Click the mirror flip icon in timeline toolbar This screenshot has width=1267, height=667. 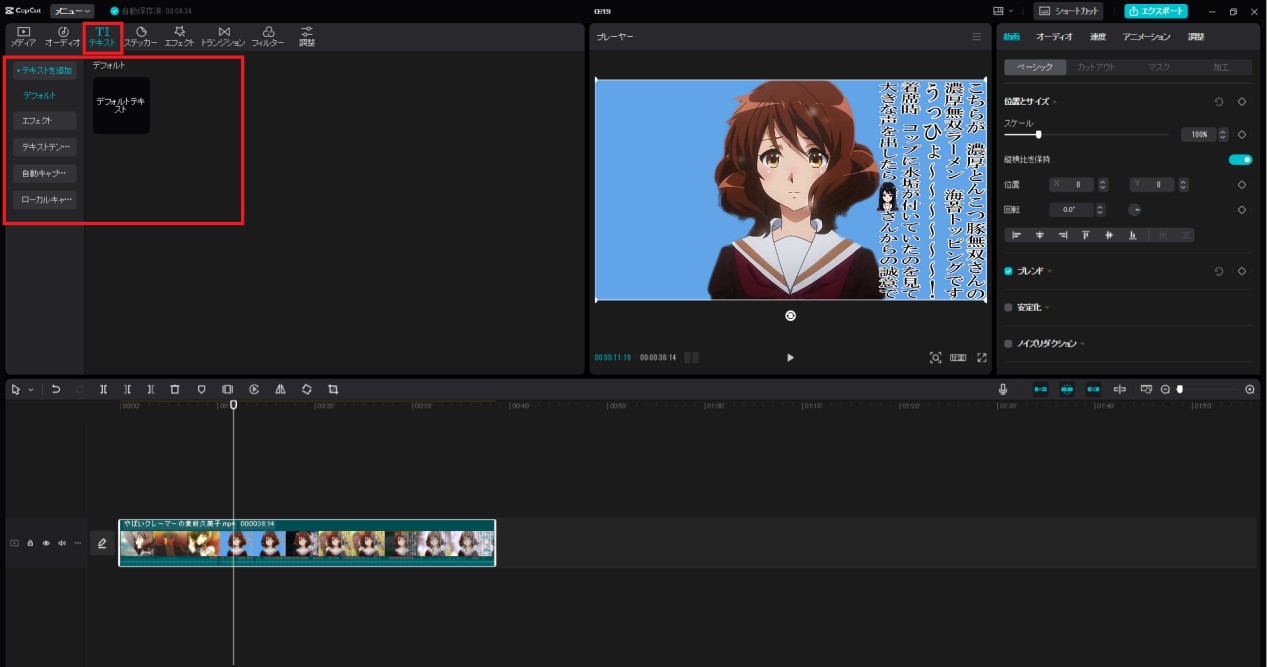[x=280, y=389]
